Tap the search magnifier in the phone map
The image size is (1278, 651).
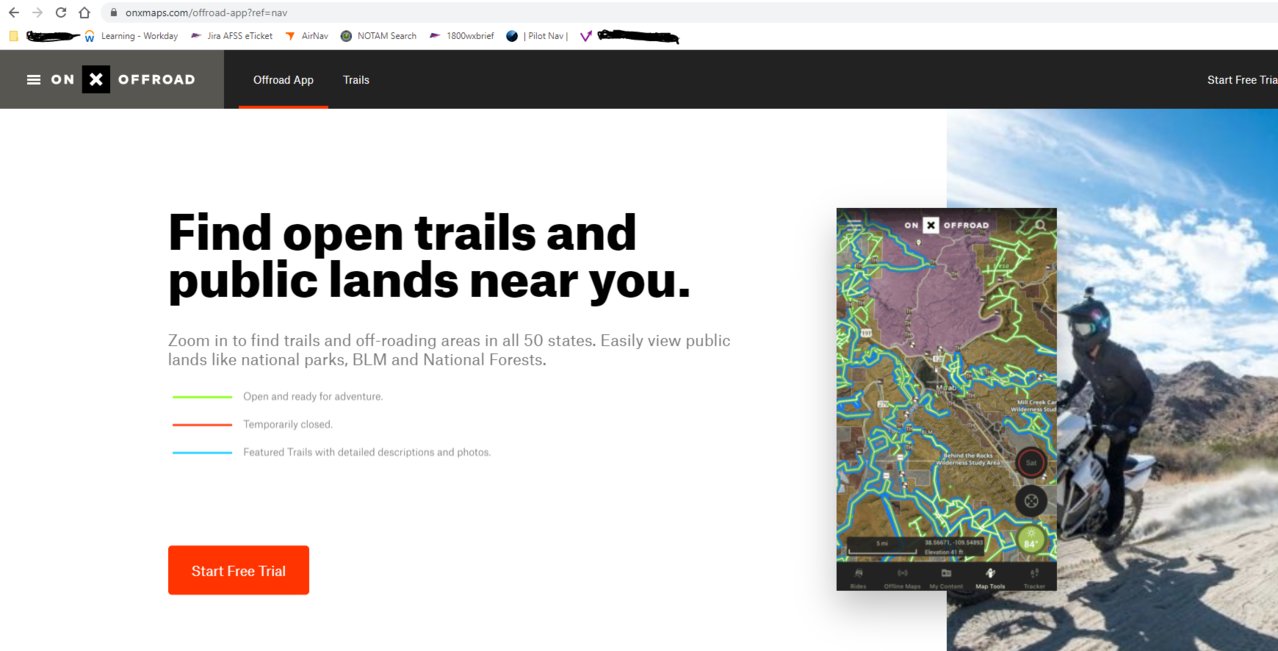pos(1041,226)
